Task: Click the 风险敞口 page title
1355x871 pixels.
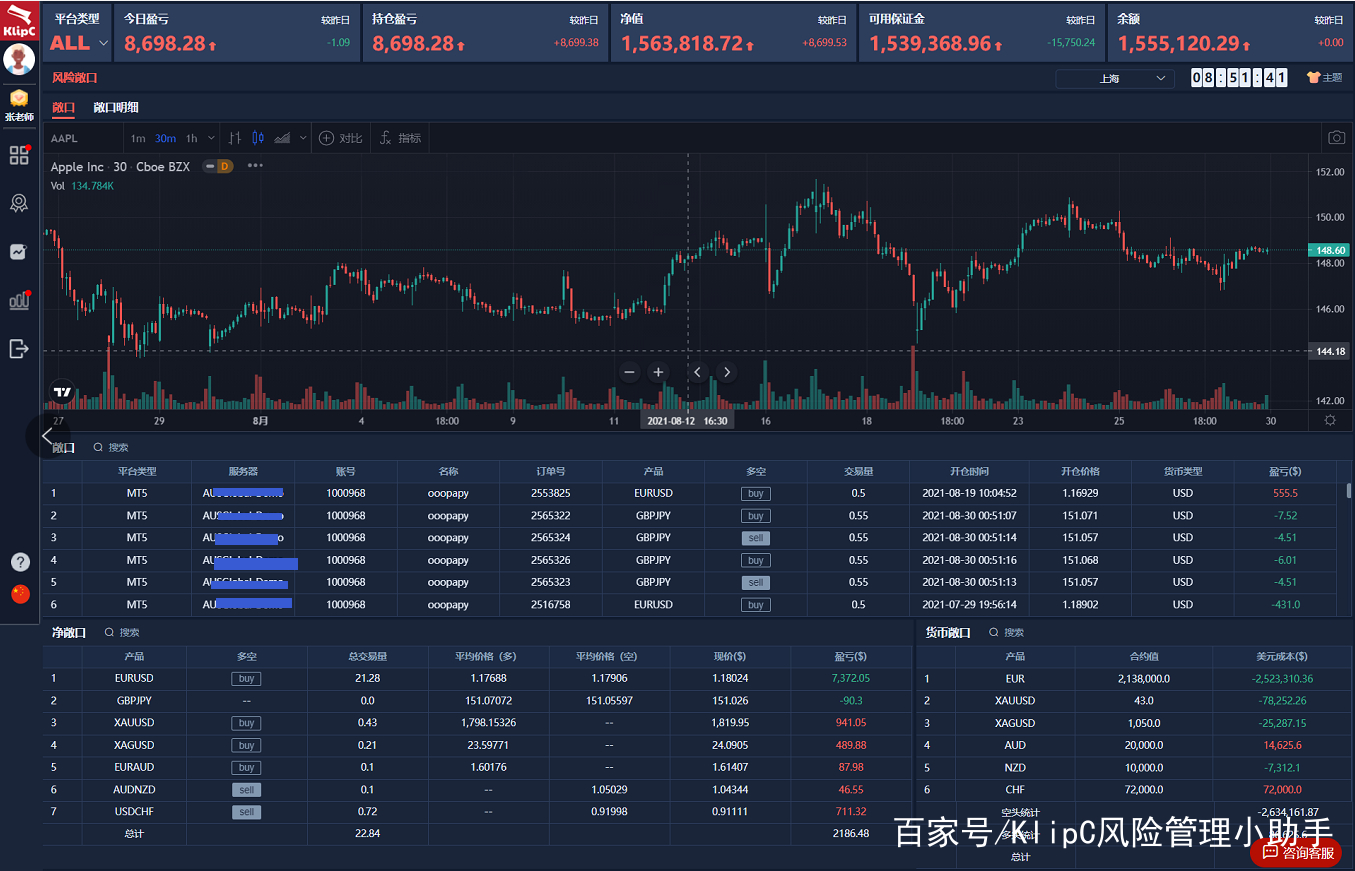Action: 74,77
